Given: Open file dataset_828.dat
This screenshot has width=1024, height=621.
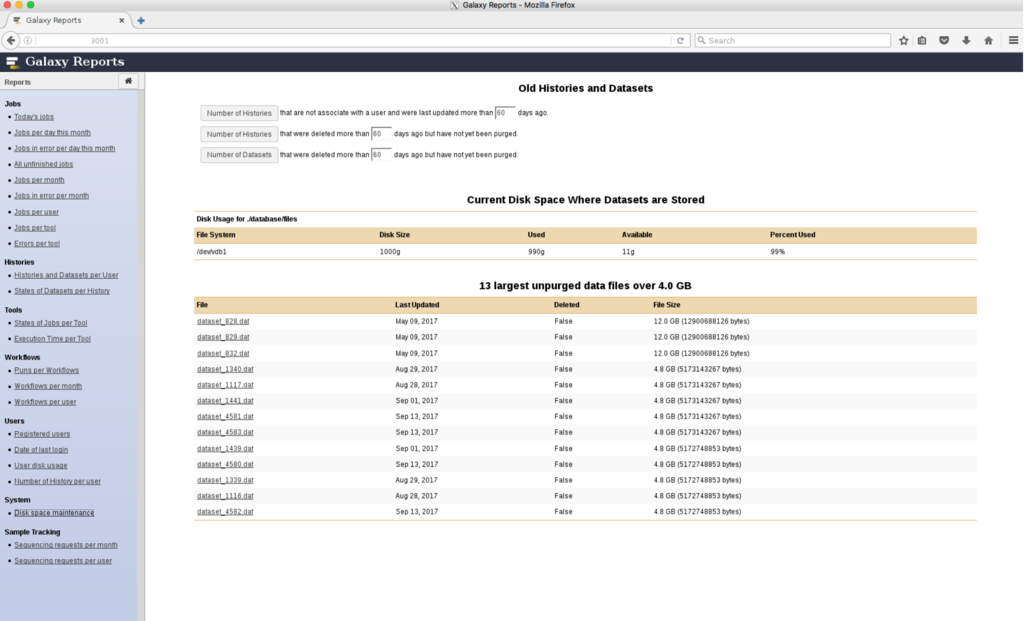Looking at the screenshot, I should [x=223, y=321].
